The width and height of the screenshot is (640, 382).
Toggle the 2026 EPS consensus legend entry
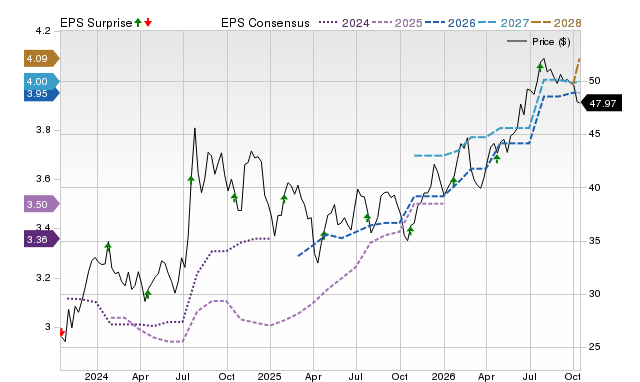[x=450, y=23]
